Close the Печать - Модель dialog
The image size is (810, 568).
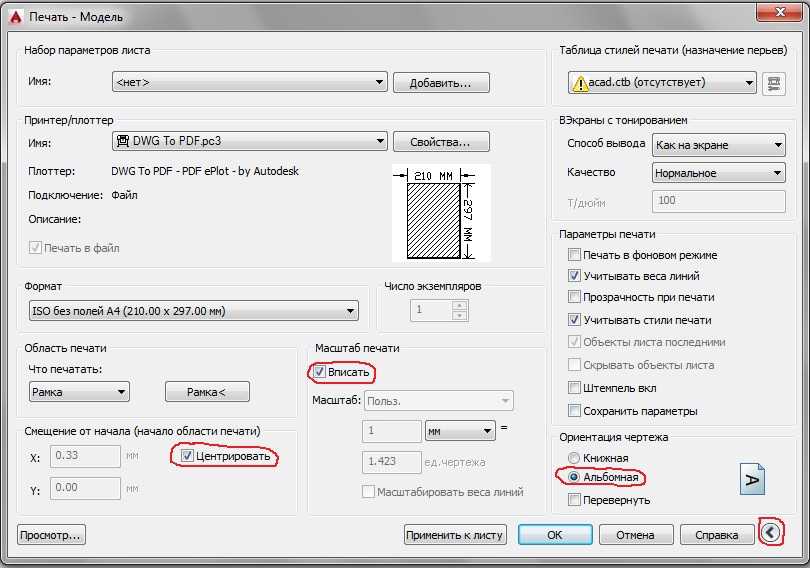[780, 12]
